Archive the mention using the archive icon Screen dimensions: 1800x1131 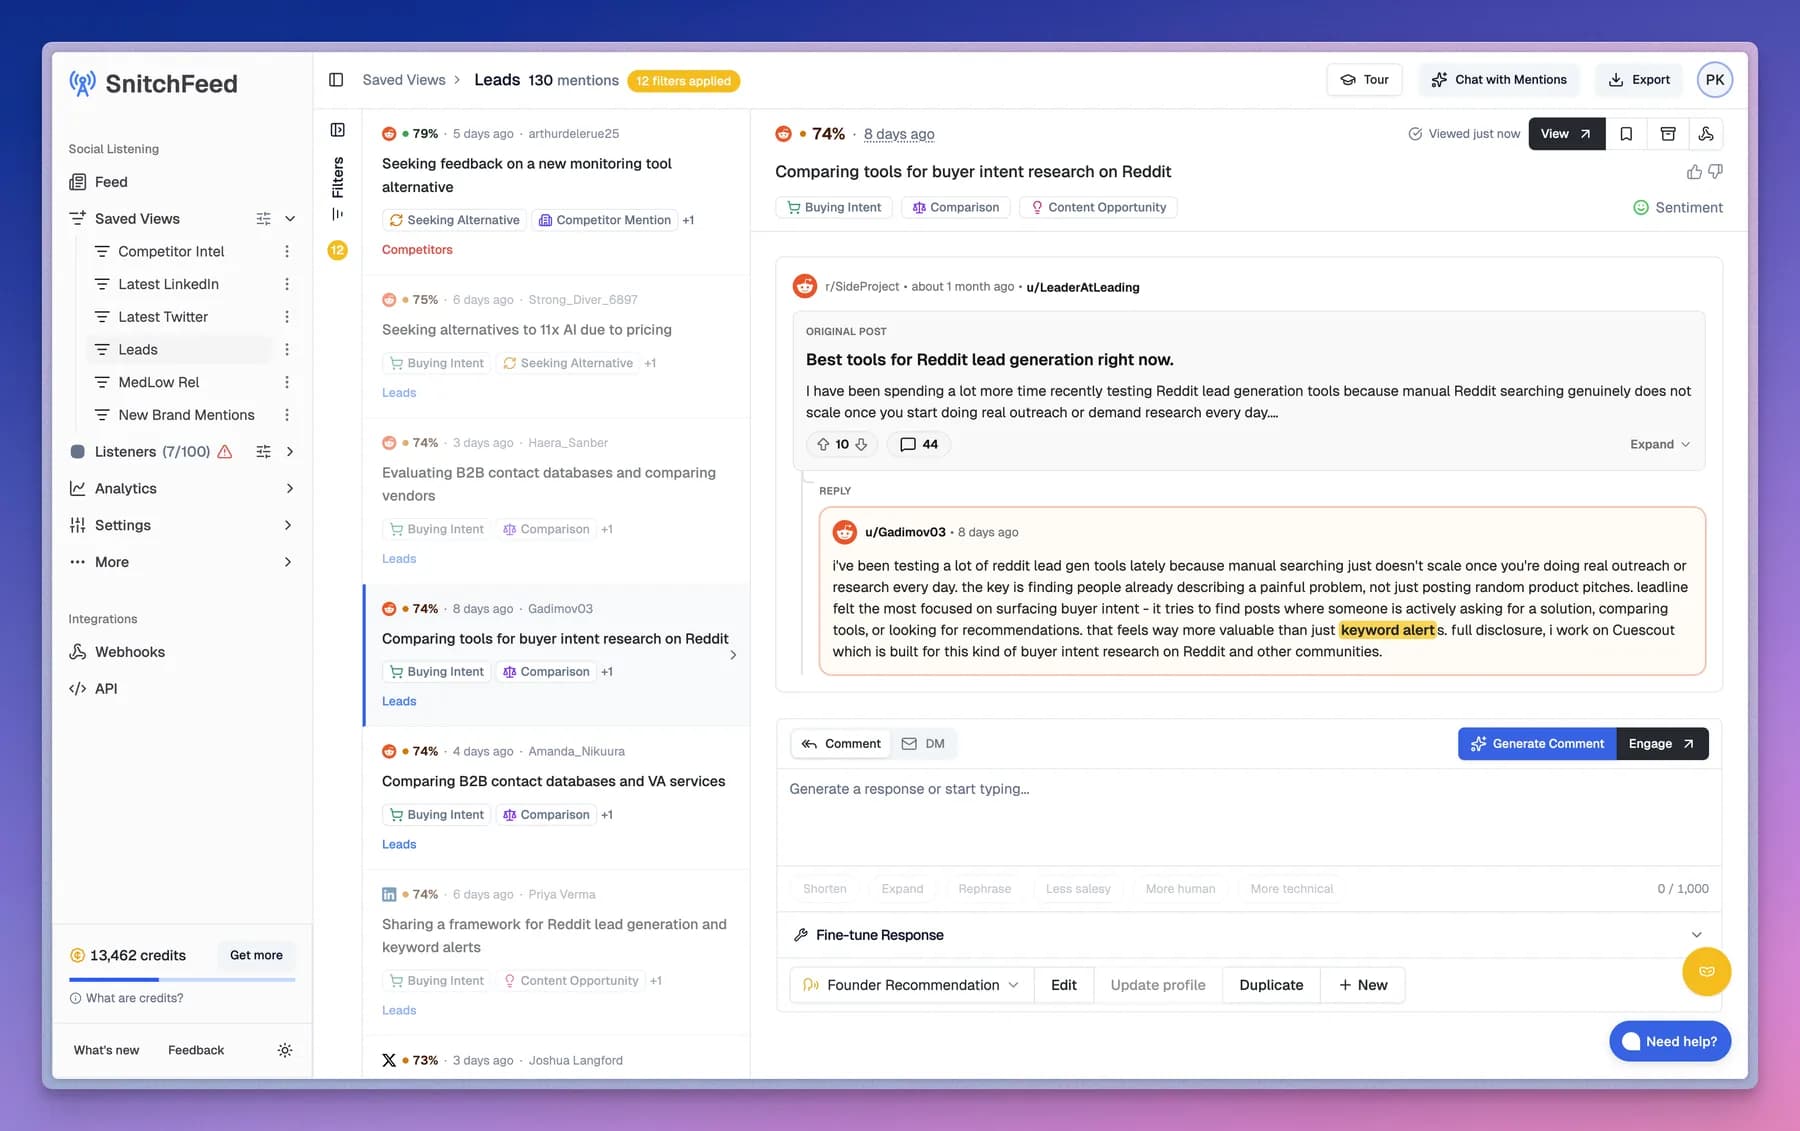click(x=1667, y=134)
